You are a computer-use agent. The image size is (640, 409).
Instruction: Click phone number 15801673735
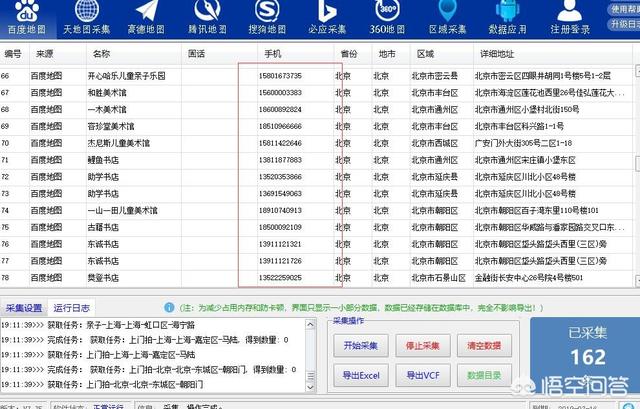click(280, 76)
